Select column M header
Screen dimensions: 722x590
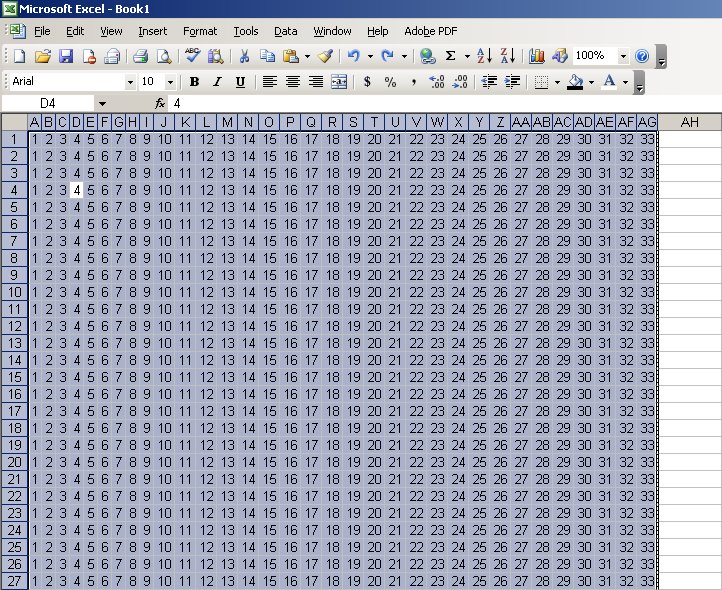pos(227,122)
